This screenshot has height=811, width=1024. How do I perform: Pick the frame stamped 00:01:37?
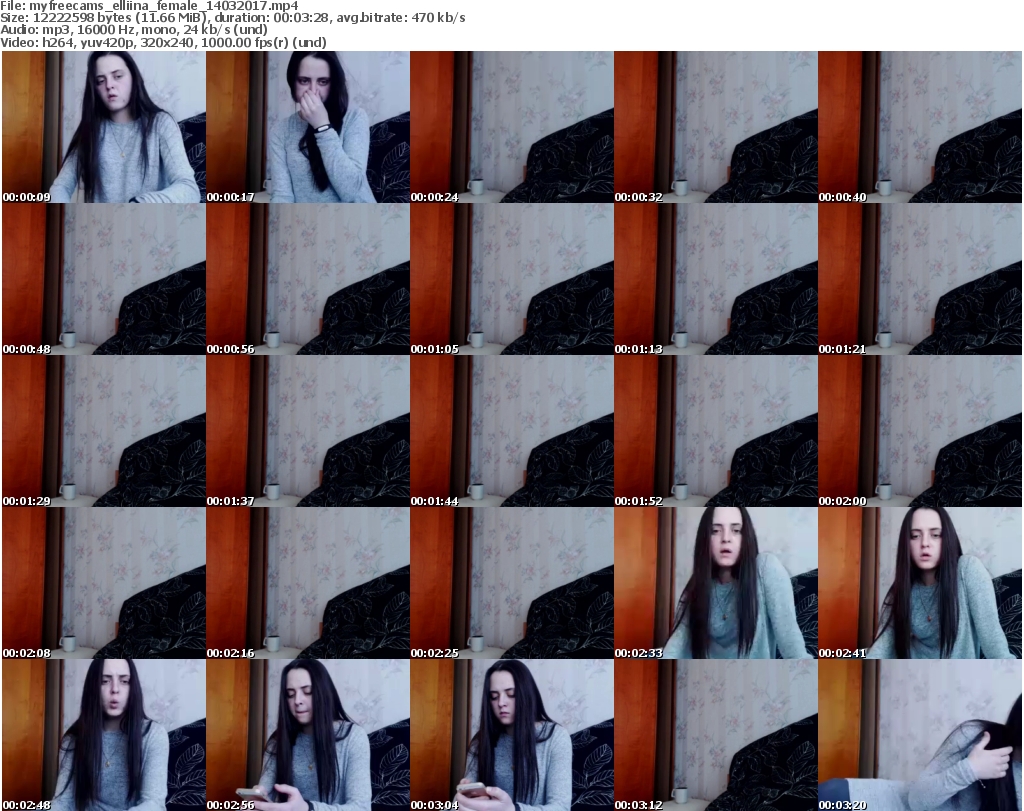(308, 431)
